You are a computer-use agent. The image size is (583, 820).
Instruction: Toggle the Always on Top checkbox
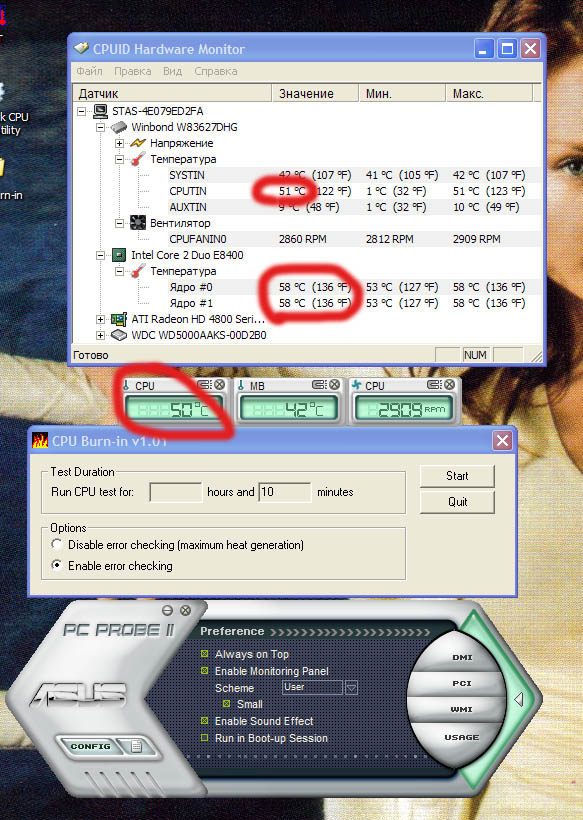click(204, 654)
